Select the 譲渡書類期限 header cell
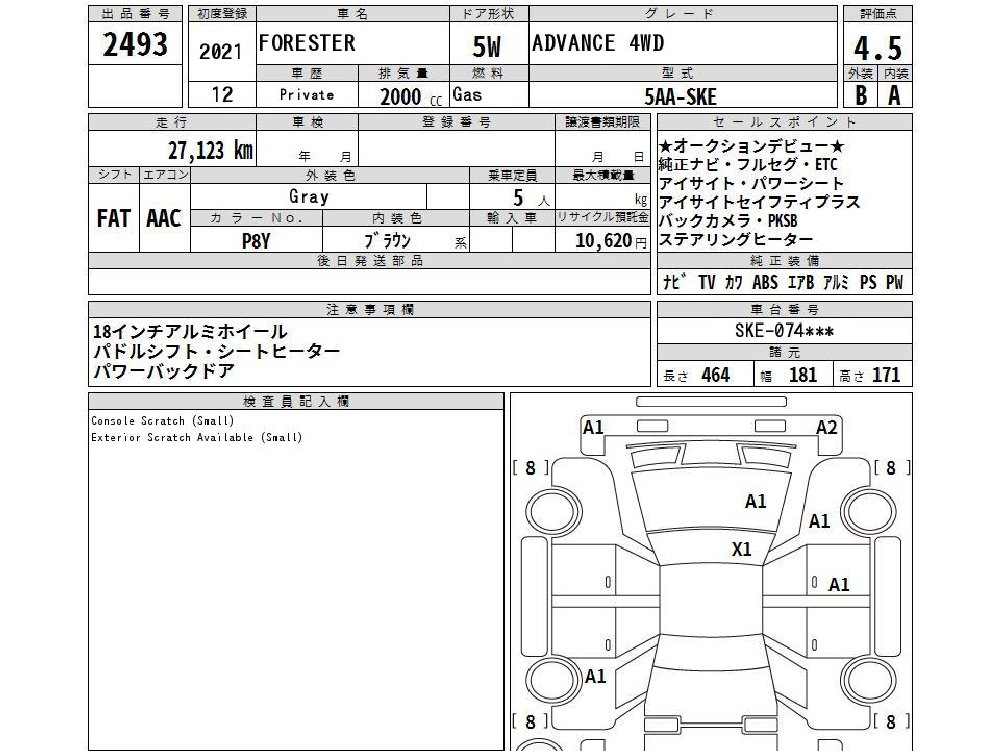This screenshot has width=1001, height=751. (x=603, y=122)
